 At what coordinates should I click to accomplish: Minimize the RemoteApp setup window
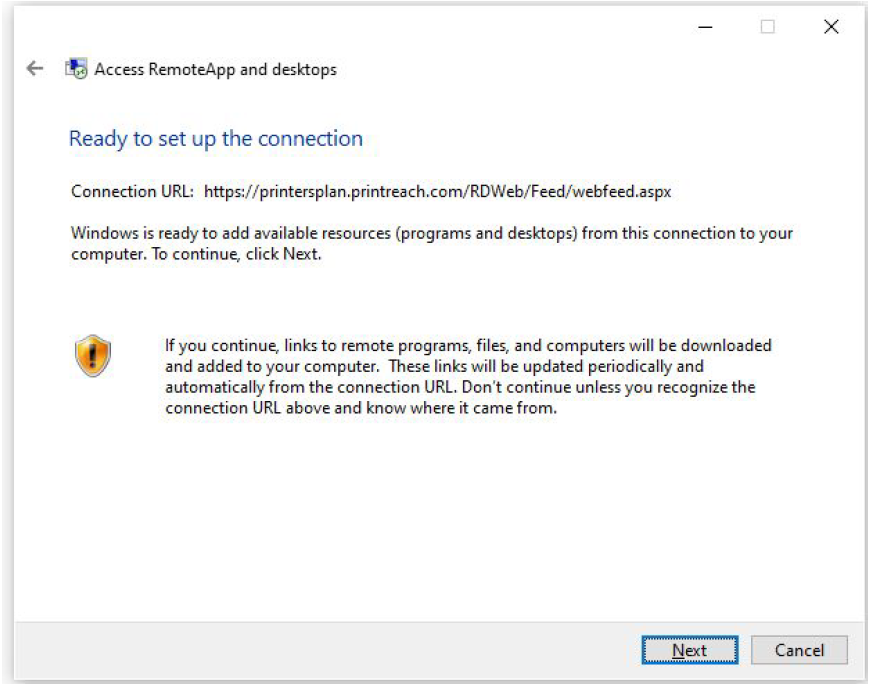point(705,27)
